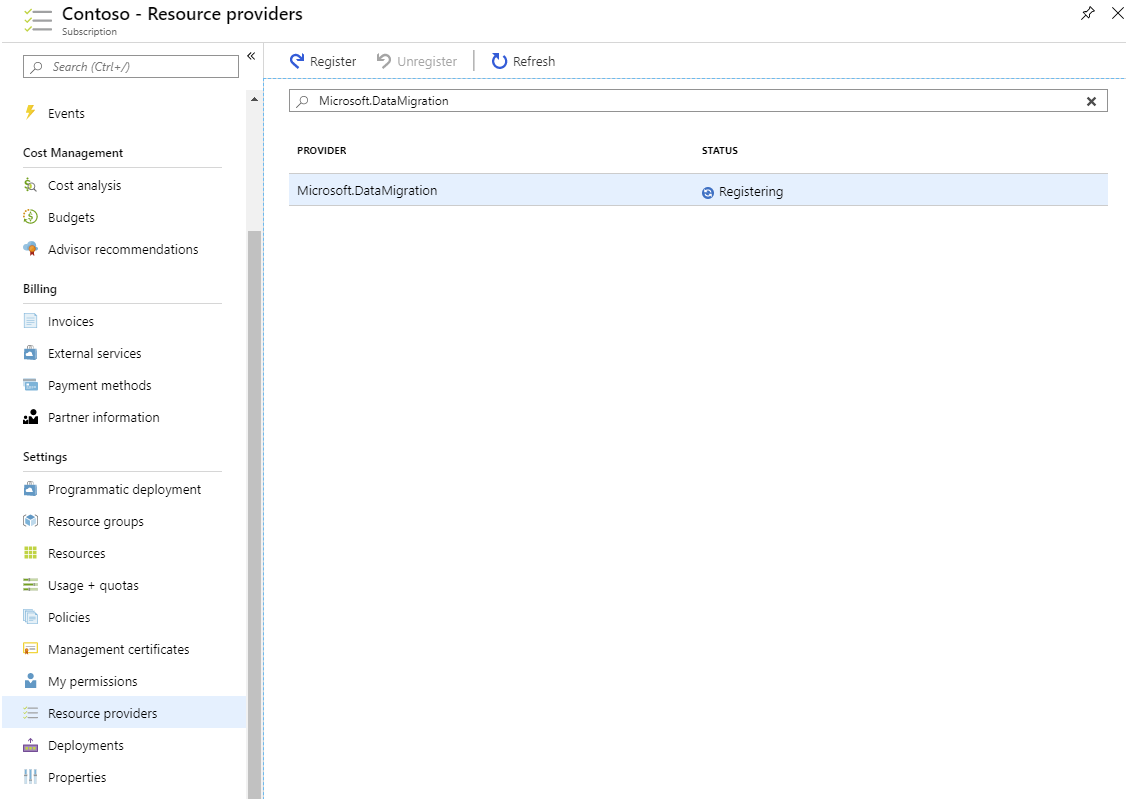Open Programmatic deployment setting
Screen dimensions: 1128x801
pyautogui.click(x=124, y=489)
